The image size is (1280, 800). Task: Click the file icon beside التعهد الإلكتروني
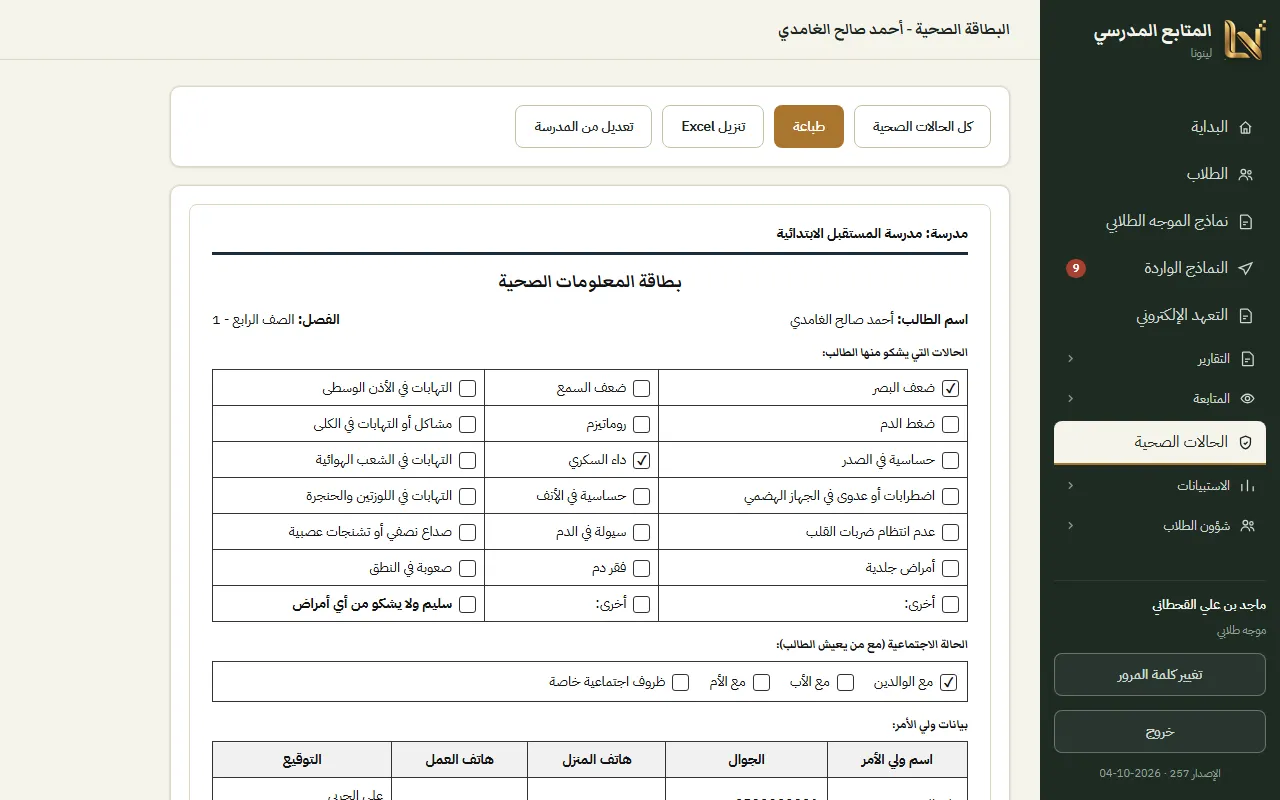point(1245,316)
